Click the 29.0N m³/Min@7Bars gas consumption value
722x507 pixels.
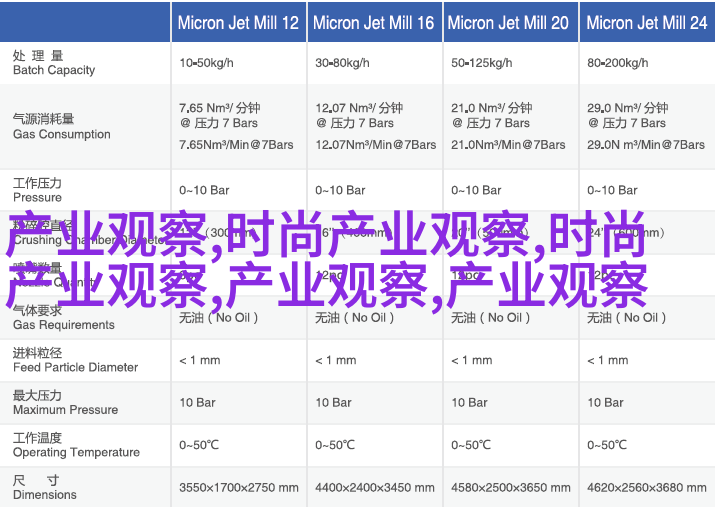coord(646,145)
